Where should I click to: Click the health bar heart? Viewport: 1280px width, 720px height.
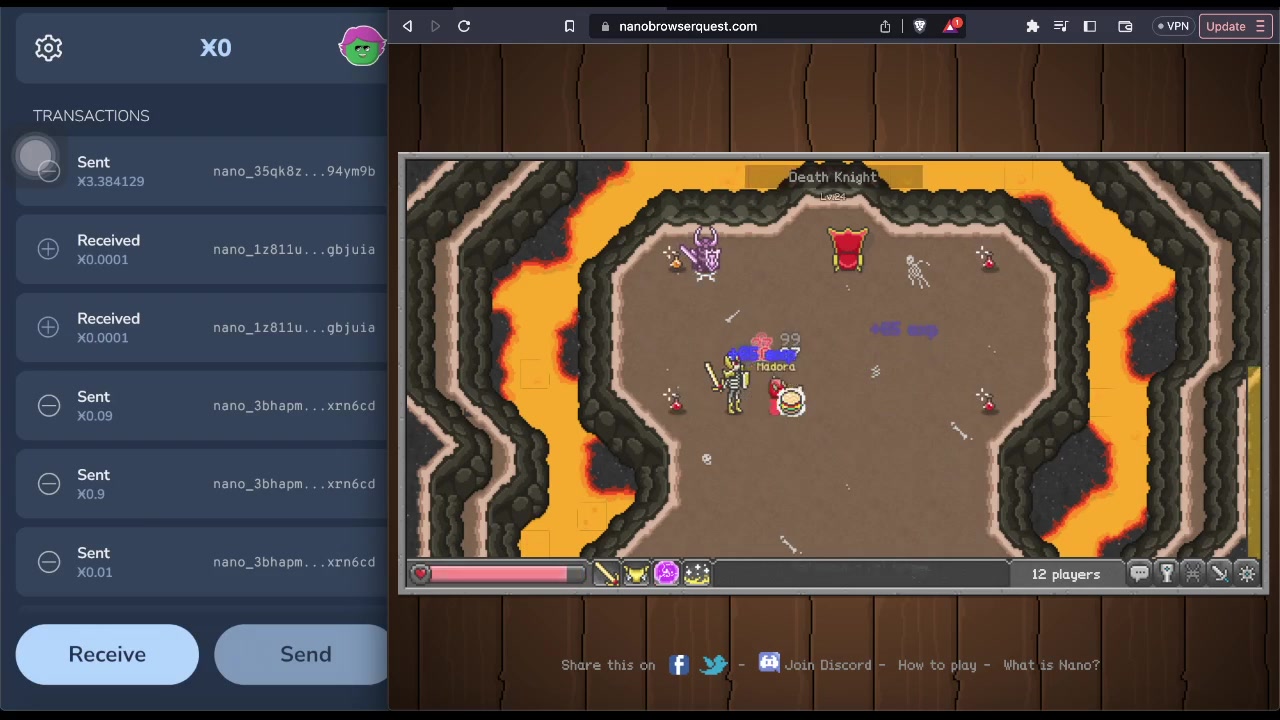420,573
